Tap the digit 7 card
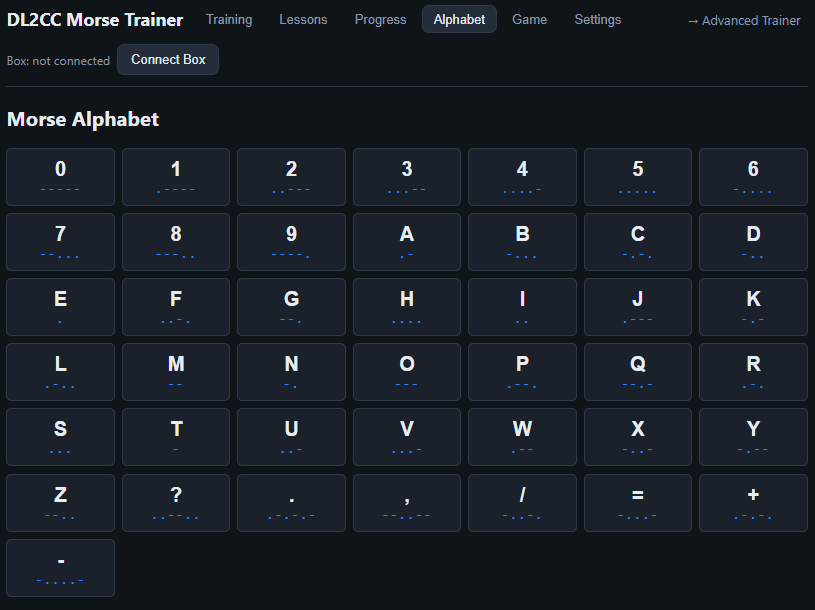This screenshot has height=610, width=815. coord(60,242)
